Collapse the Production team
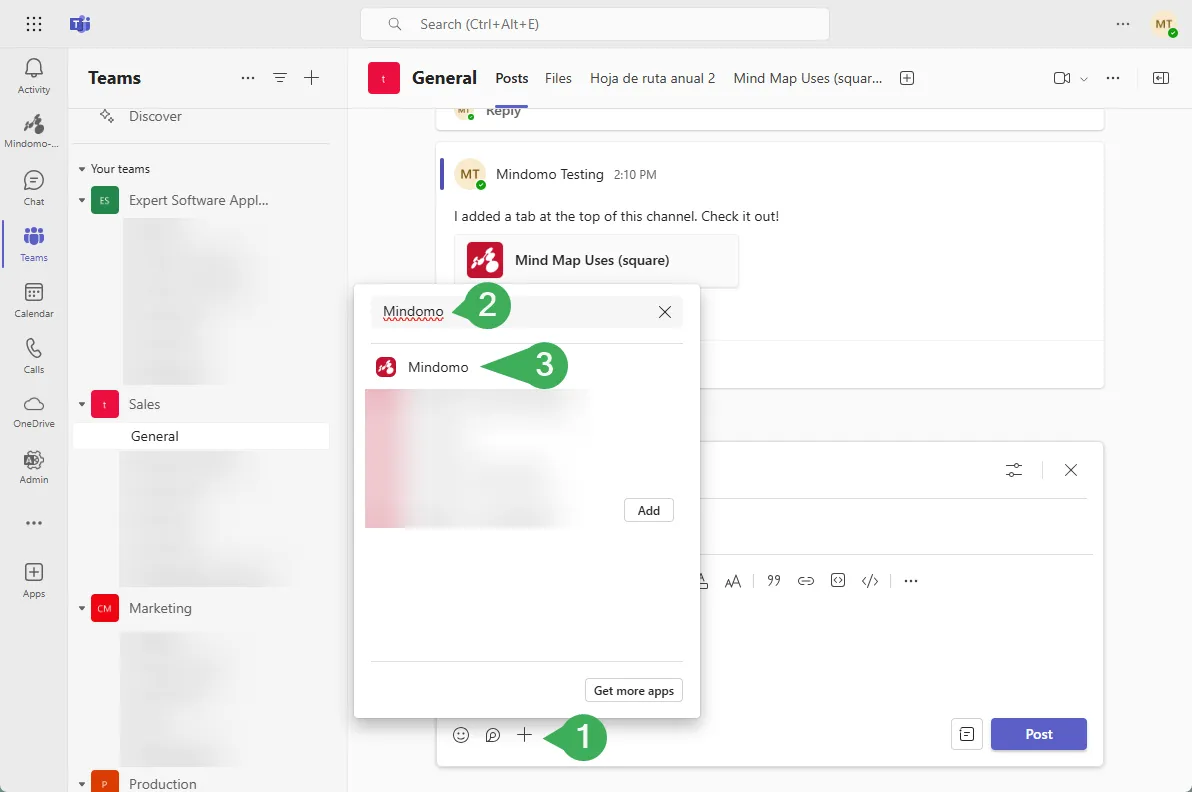Screen dimensions: 1192x792 [82, 784]
